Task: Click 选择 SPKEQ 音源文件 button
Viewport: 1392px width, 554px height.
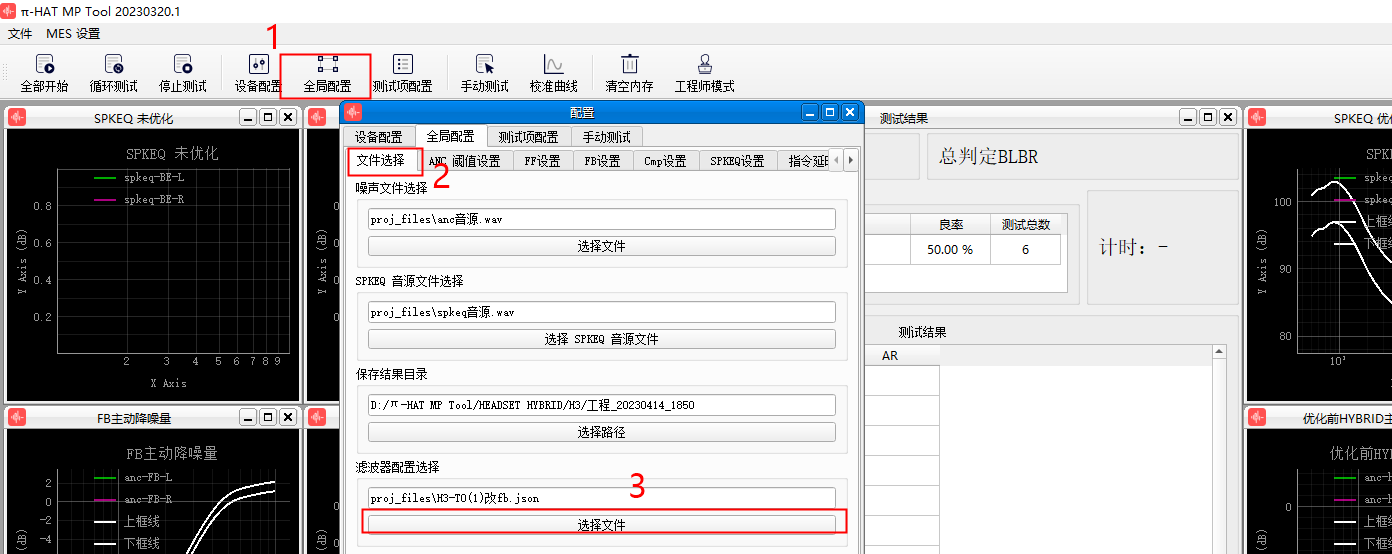Action: coord(602,339)
